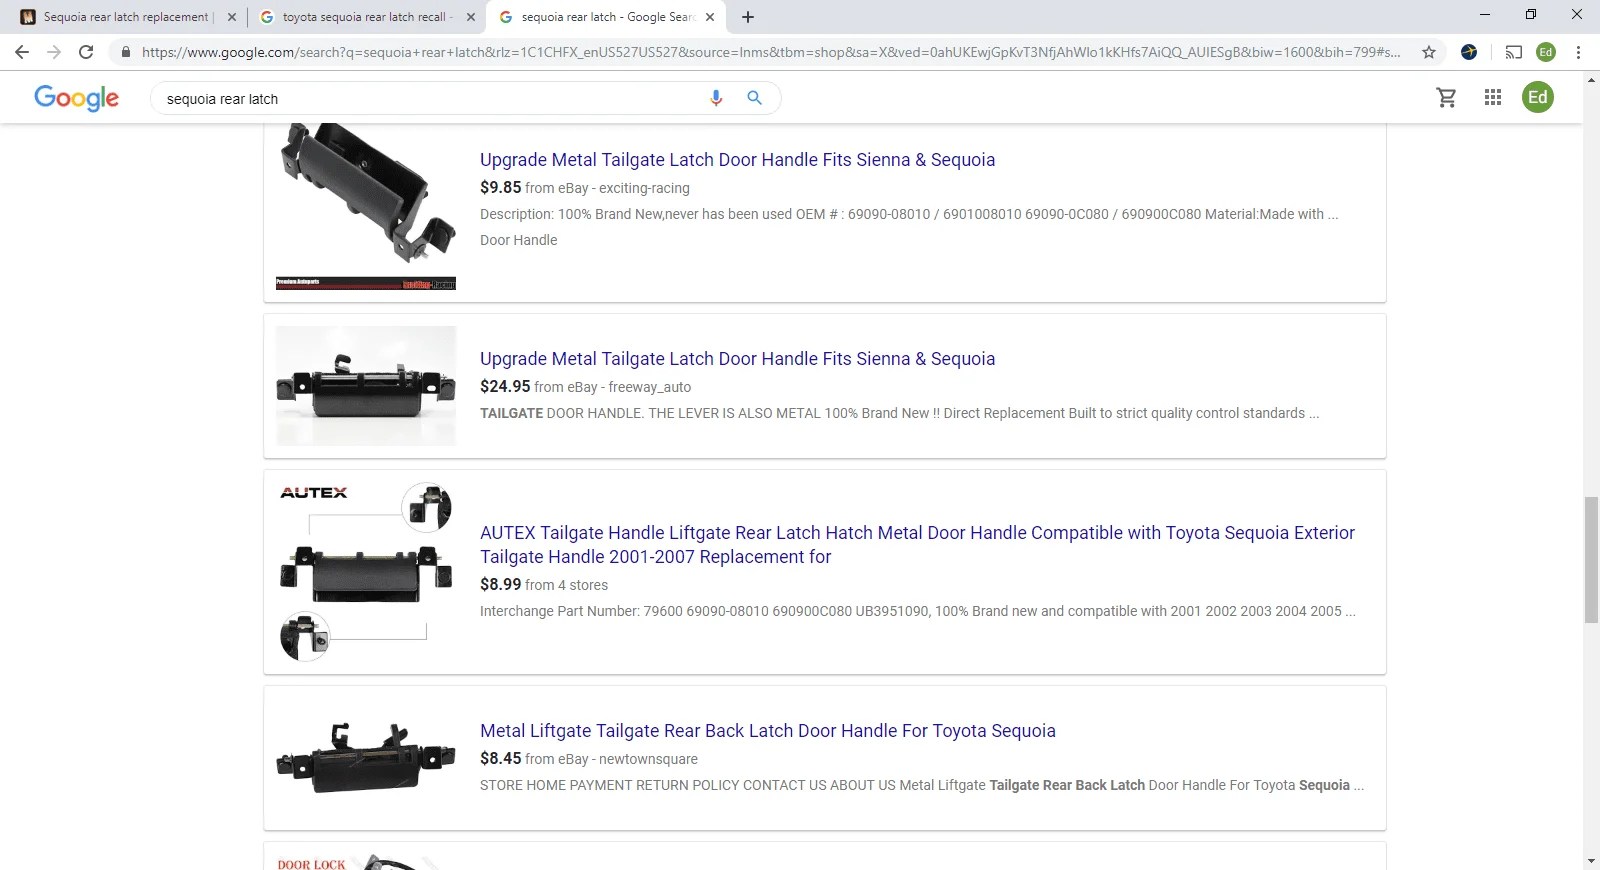Click 'from 4 stores' text
Screen dimensions: 1600x870
[566, 585]
